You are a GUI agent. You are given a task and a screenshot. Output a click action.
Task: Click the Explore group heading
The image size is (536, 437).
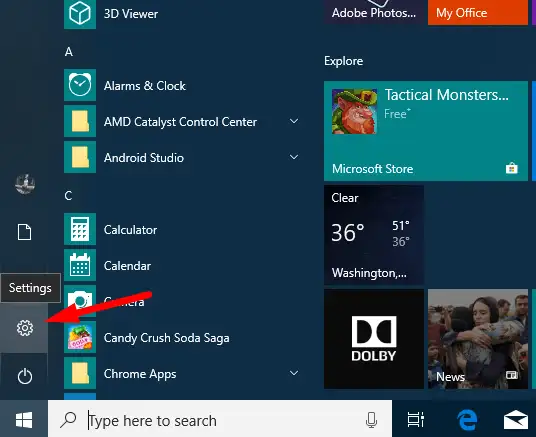pos(344,61)
